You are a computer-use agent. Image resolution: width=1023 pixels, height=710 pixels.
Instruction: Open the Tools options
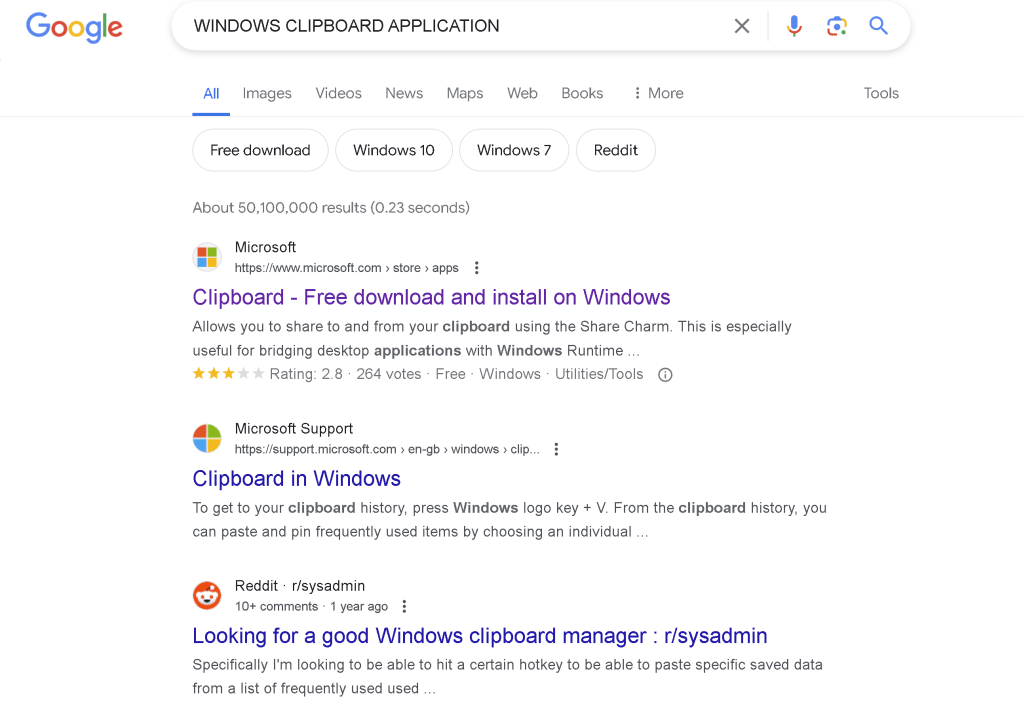[x=881, y=93]
